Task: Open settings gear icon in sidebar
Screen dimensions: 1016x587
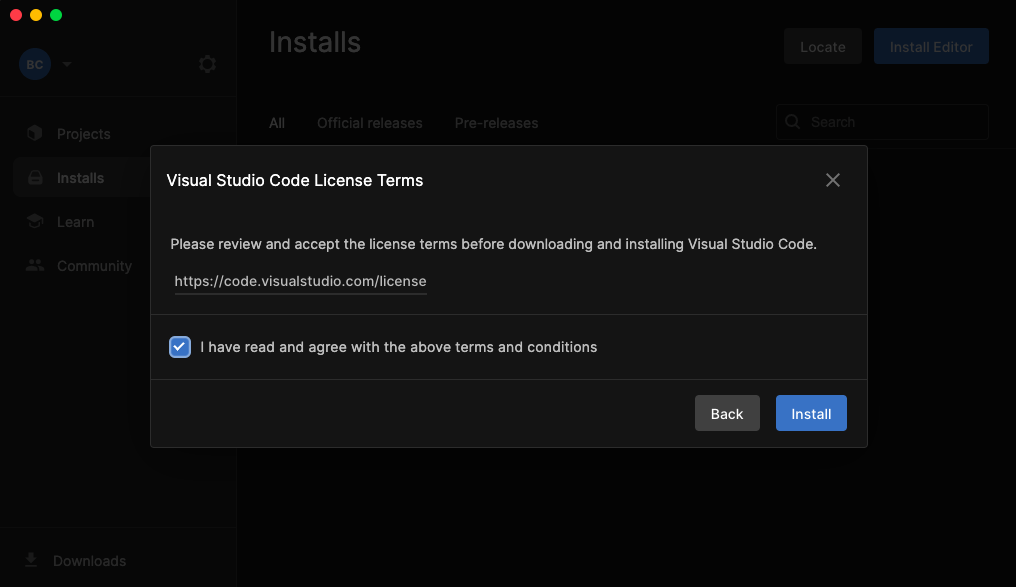Action: click(x=207, y=64)
